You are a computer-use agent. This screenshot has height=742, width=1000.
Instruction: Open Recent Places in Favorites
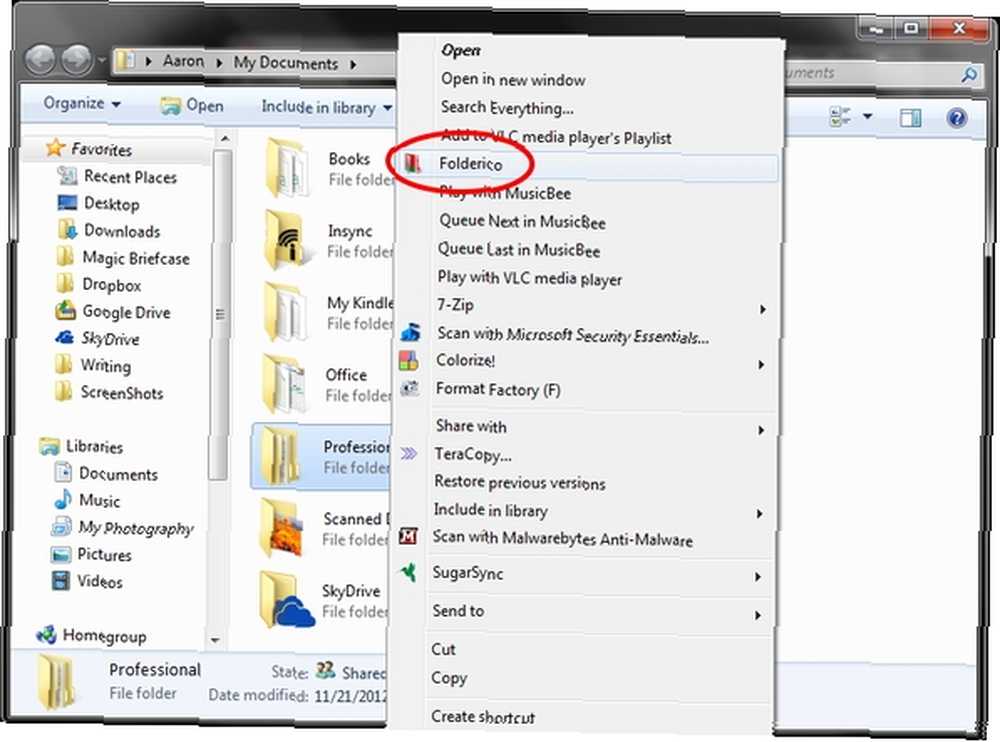130,177
